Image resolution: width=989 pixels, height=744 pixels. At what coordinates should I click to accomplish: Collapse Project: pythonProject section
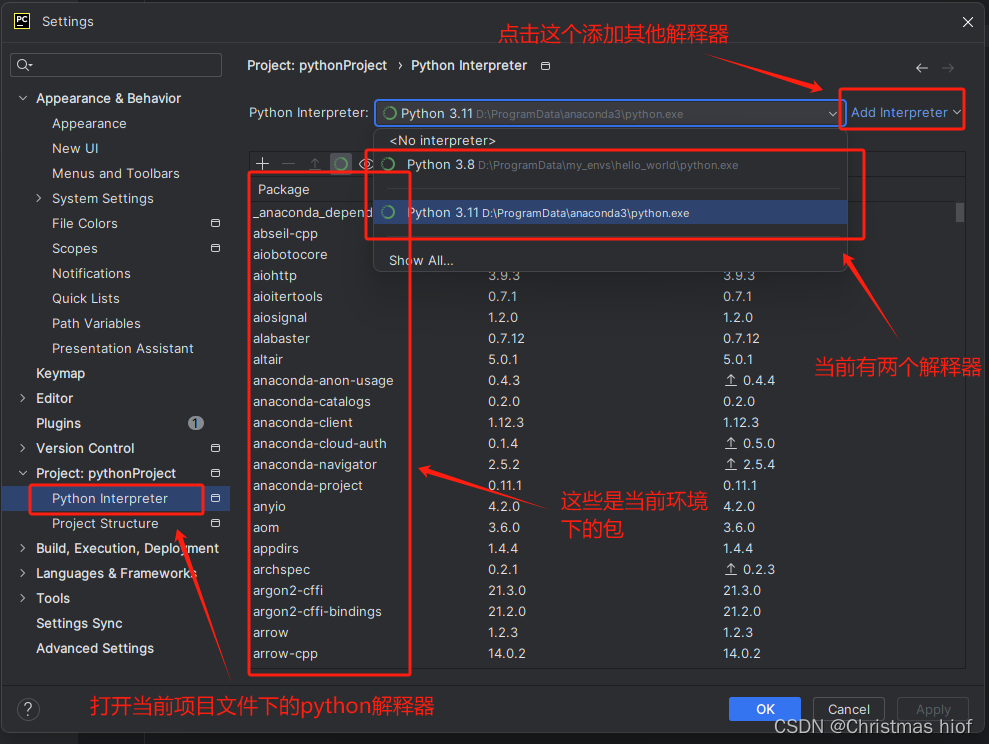pos(23,473)
